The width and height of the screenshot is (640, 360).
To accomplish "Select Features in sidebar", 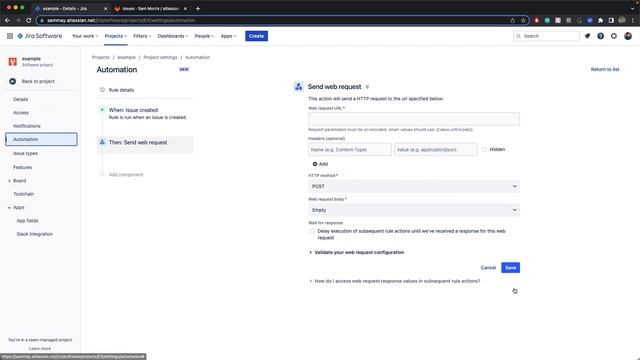I will pos(22,167).
